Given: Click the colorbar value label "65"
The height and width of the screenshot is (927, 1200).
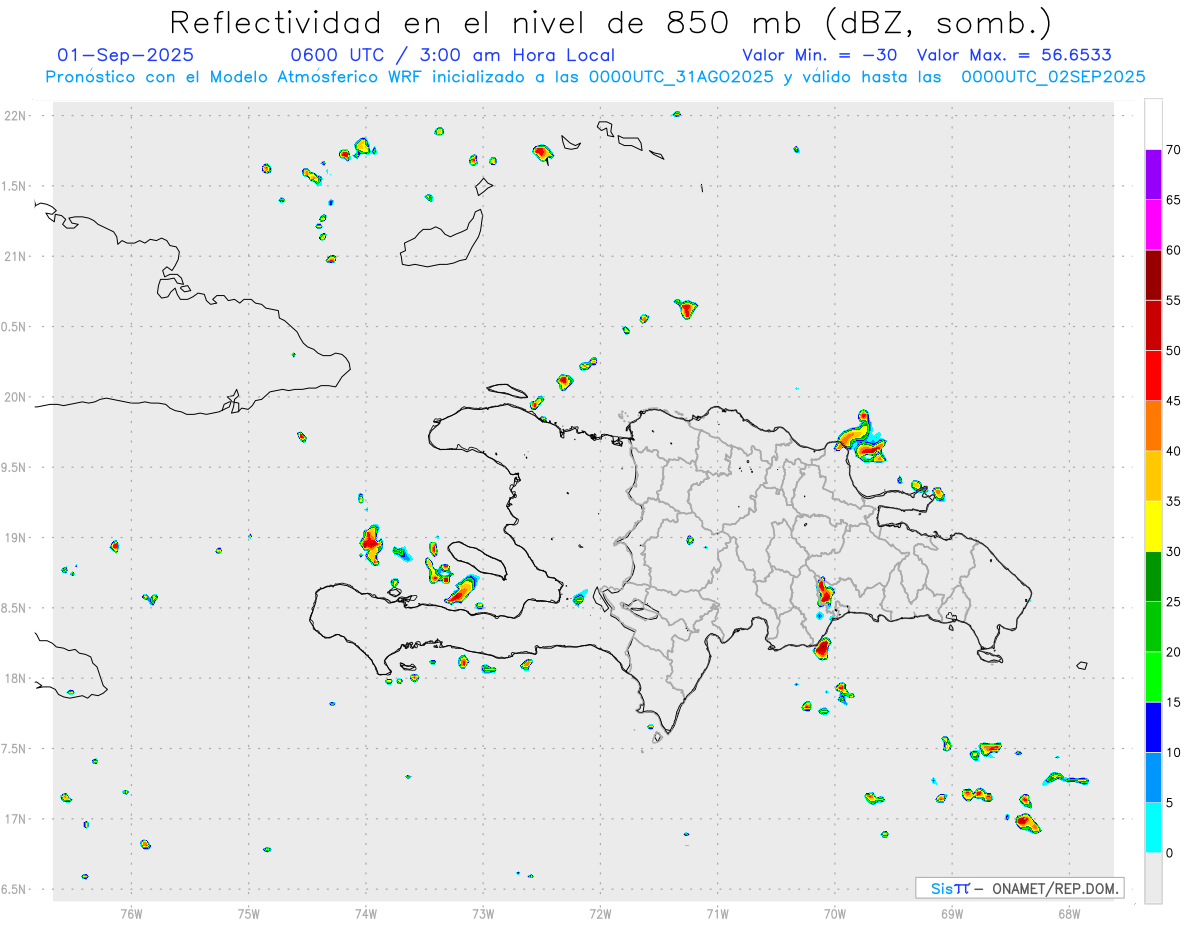Looking at the screenshot, I should coord(1173,200).
